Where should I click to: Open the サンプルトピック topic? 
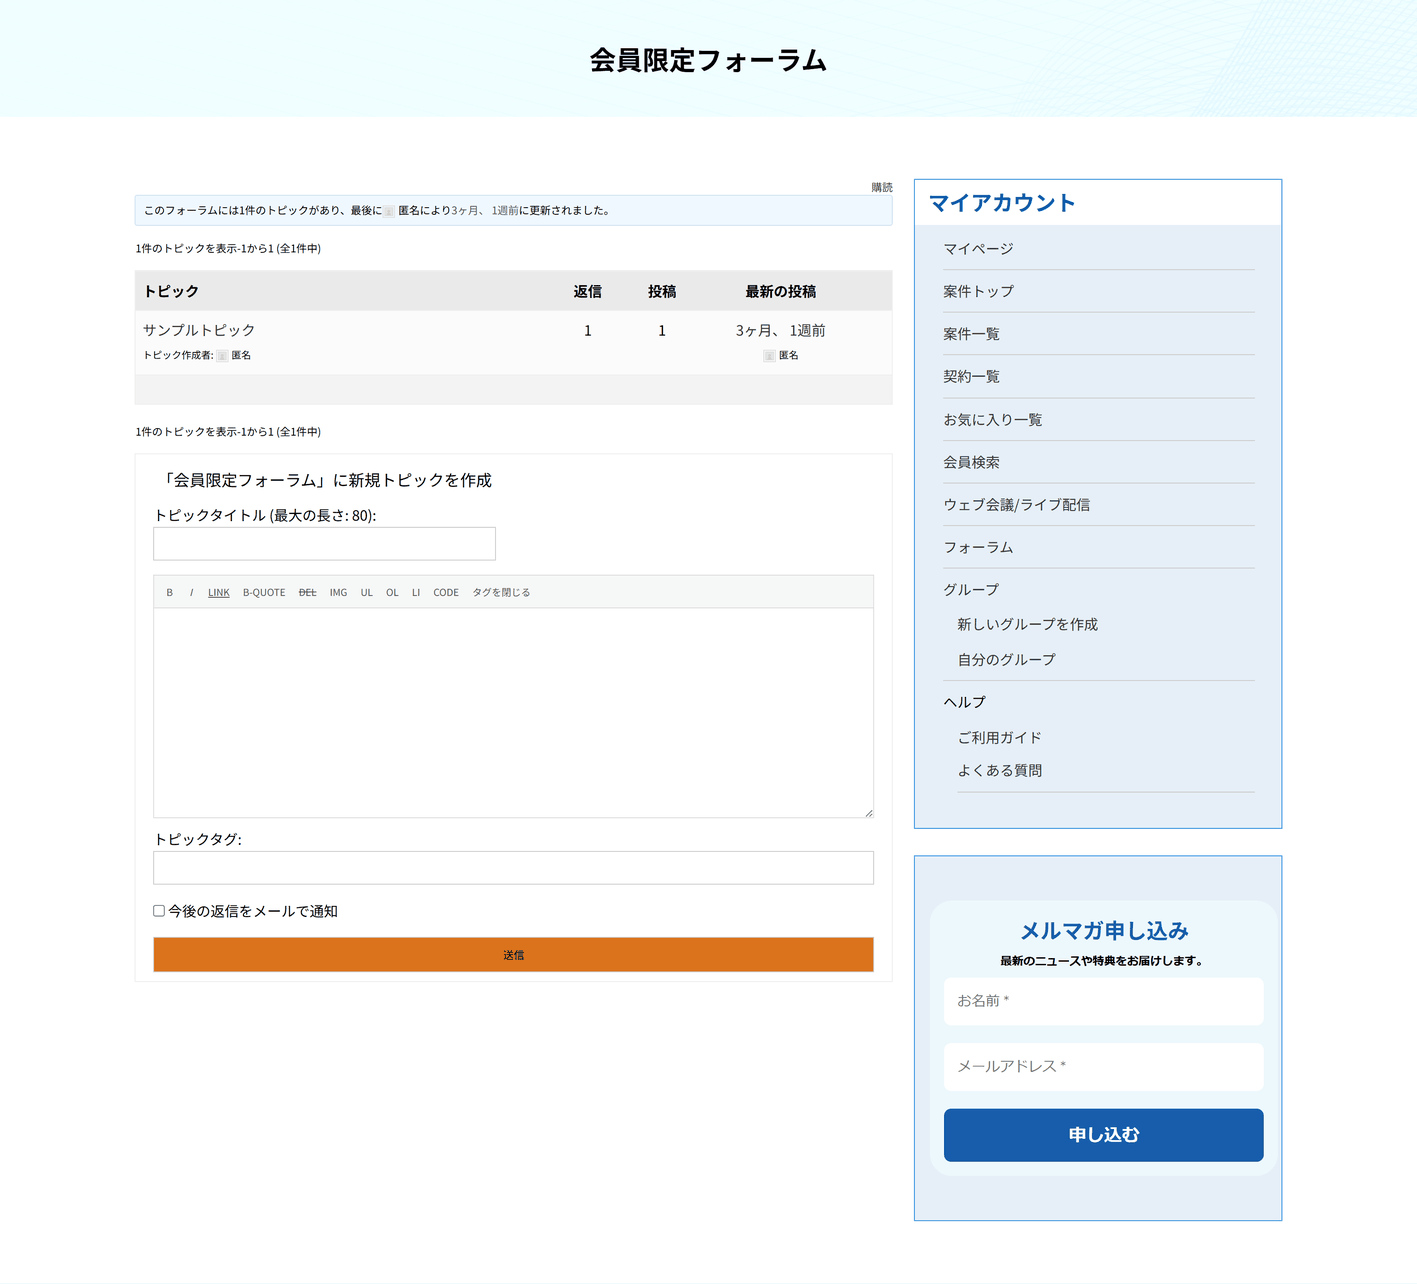[x=199, y=330]
